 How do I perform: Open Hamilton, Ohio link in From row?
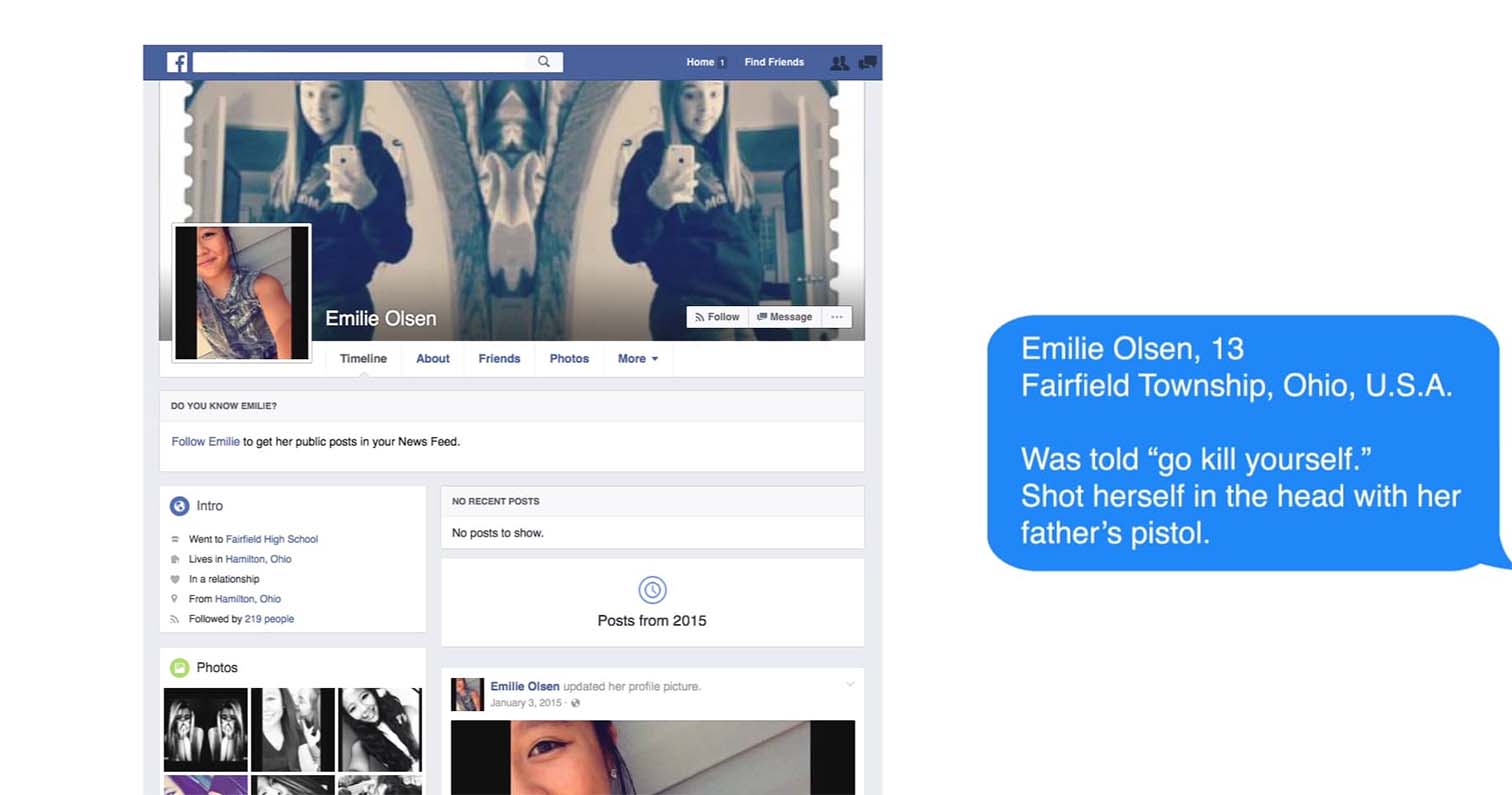pos(248,599)
